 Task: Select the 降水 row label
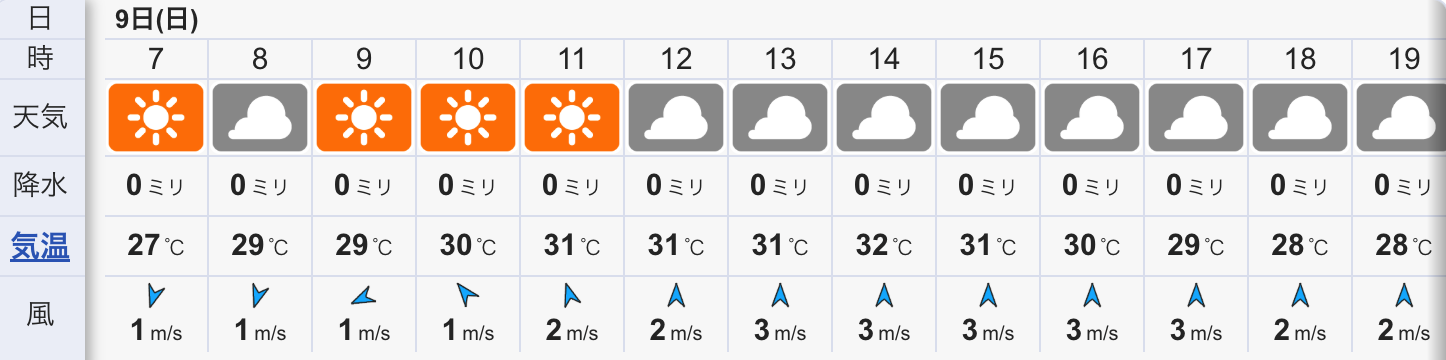click(x=40, y=185)
